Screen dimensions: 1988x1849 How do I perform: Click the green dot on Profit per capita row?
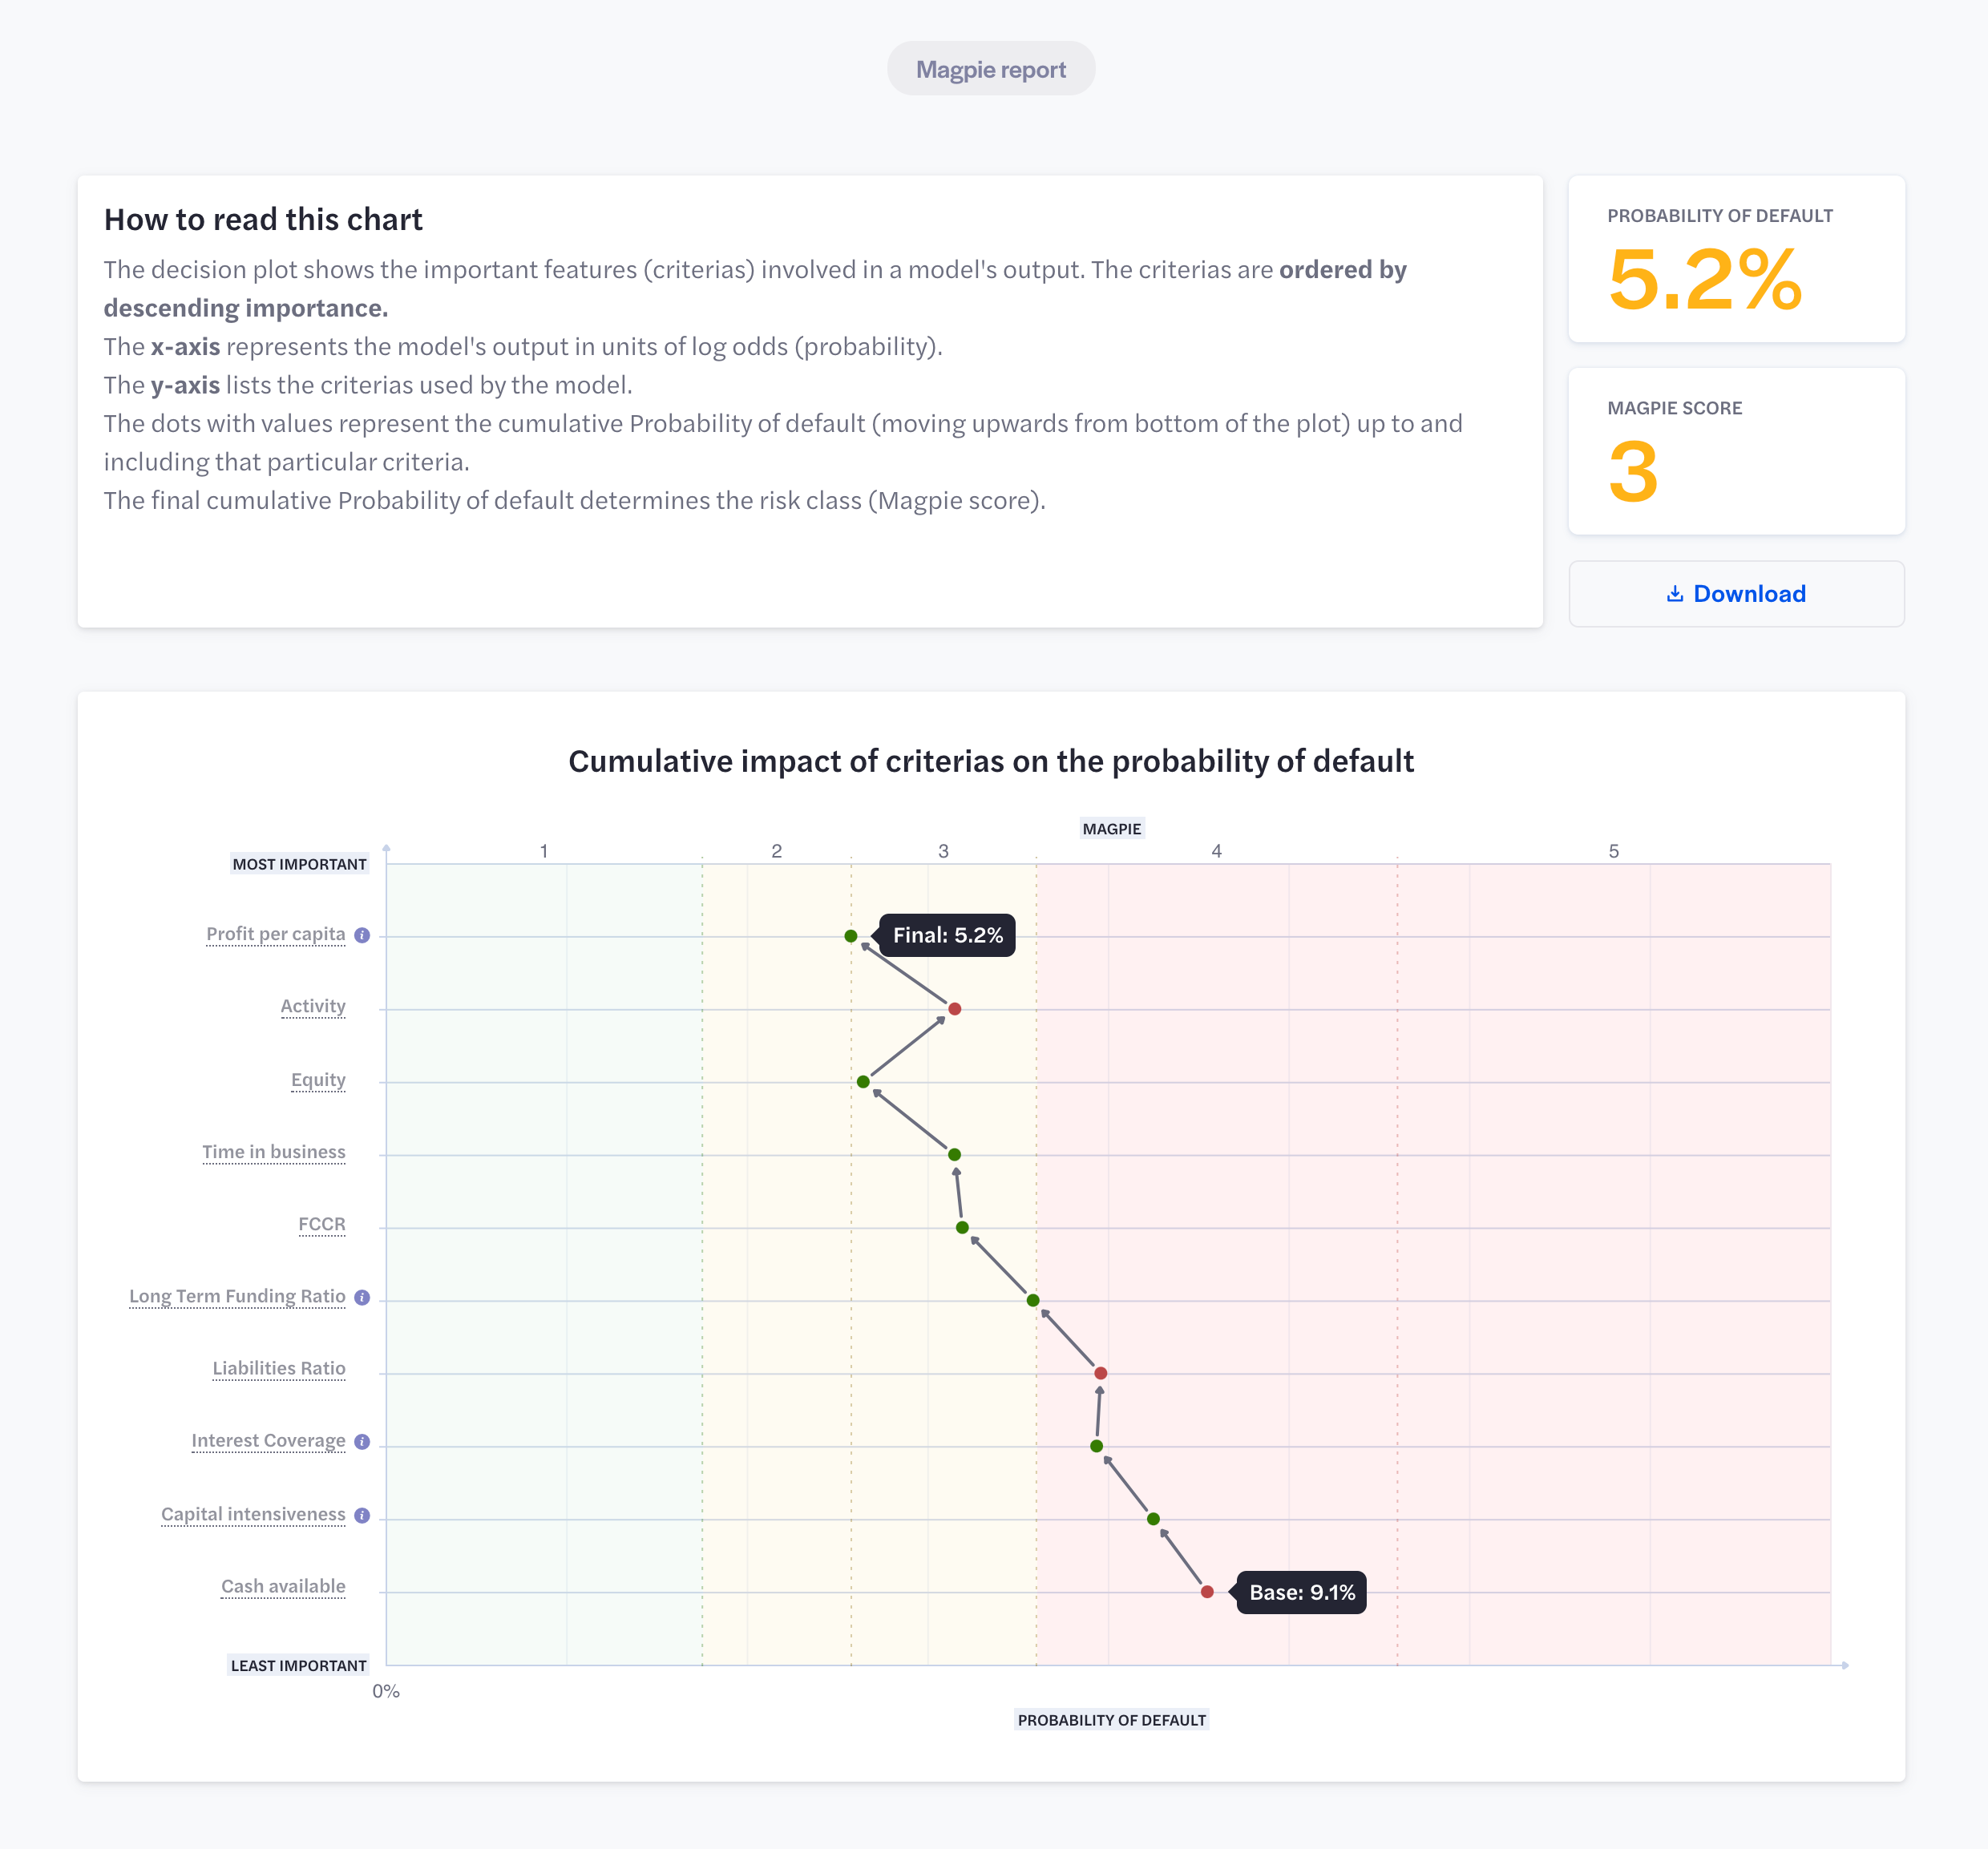(851, 936)
